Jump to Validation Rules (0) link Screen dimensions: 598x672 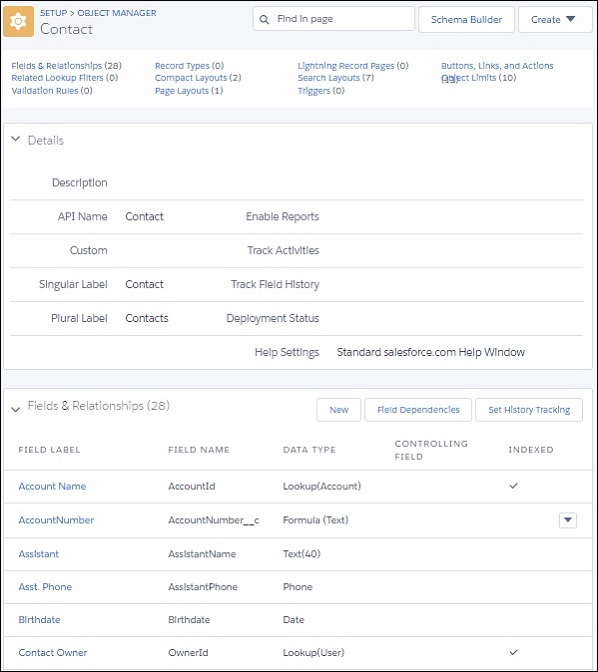pyautogui.click(x=52, y=90)
